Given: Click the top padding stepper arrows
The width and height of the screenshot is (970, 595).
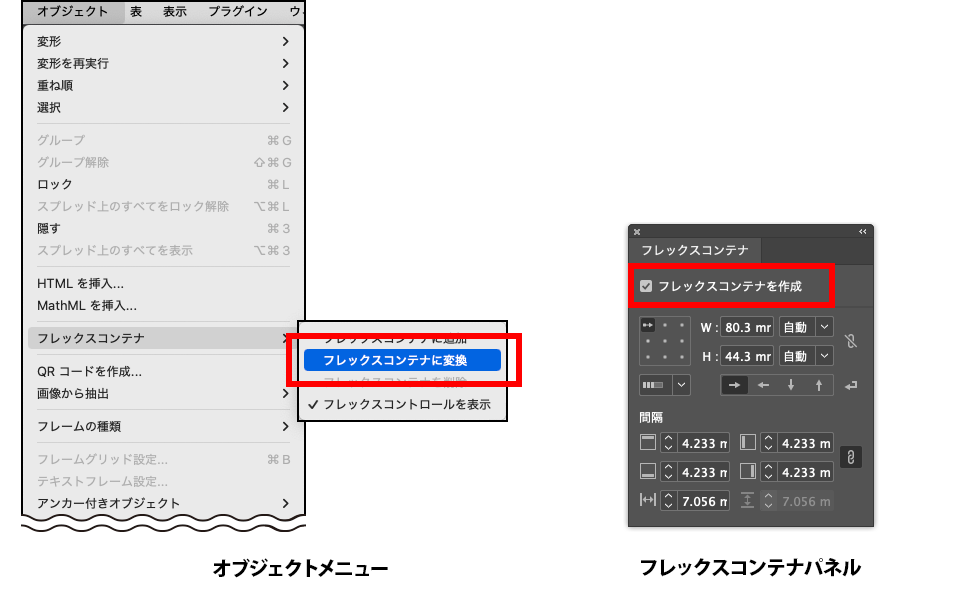Looking at the screenshot, I should pyautogui.click(x=669, y=443).
